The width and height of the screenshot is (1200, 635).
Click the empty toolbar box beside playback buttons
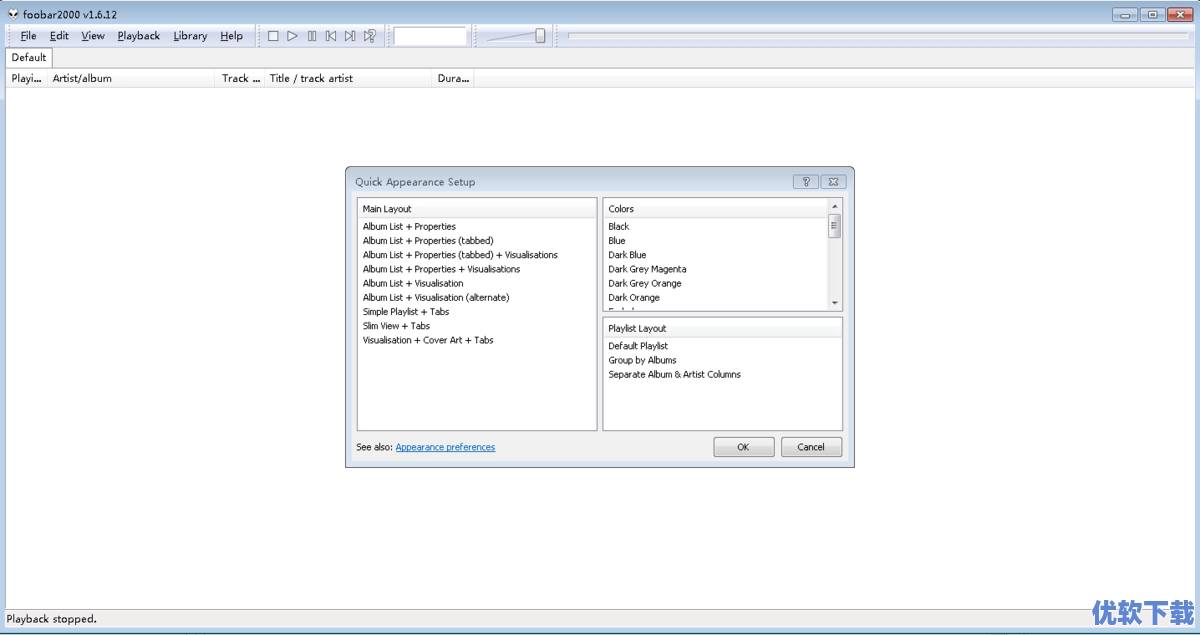430,36
